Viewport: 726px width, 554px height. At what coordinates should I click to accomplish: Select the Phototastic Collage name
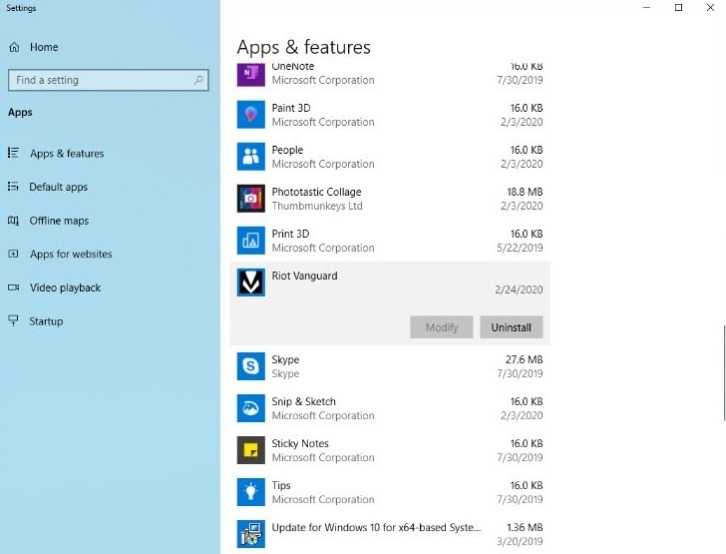(316, 192)
